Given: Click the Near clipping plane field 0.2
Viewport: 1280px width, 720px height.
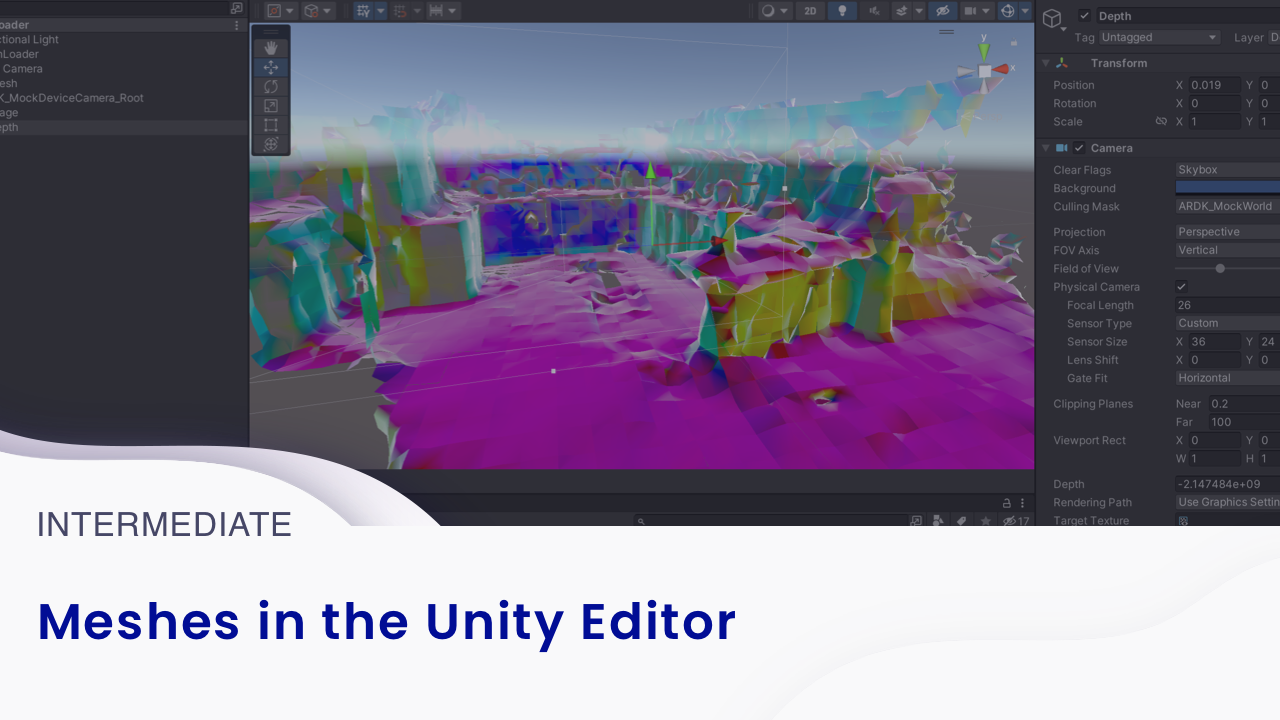Looking at the screenshot, I should coord(1243,404).
